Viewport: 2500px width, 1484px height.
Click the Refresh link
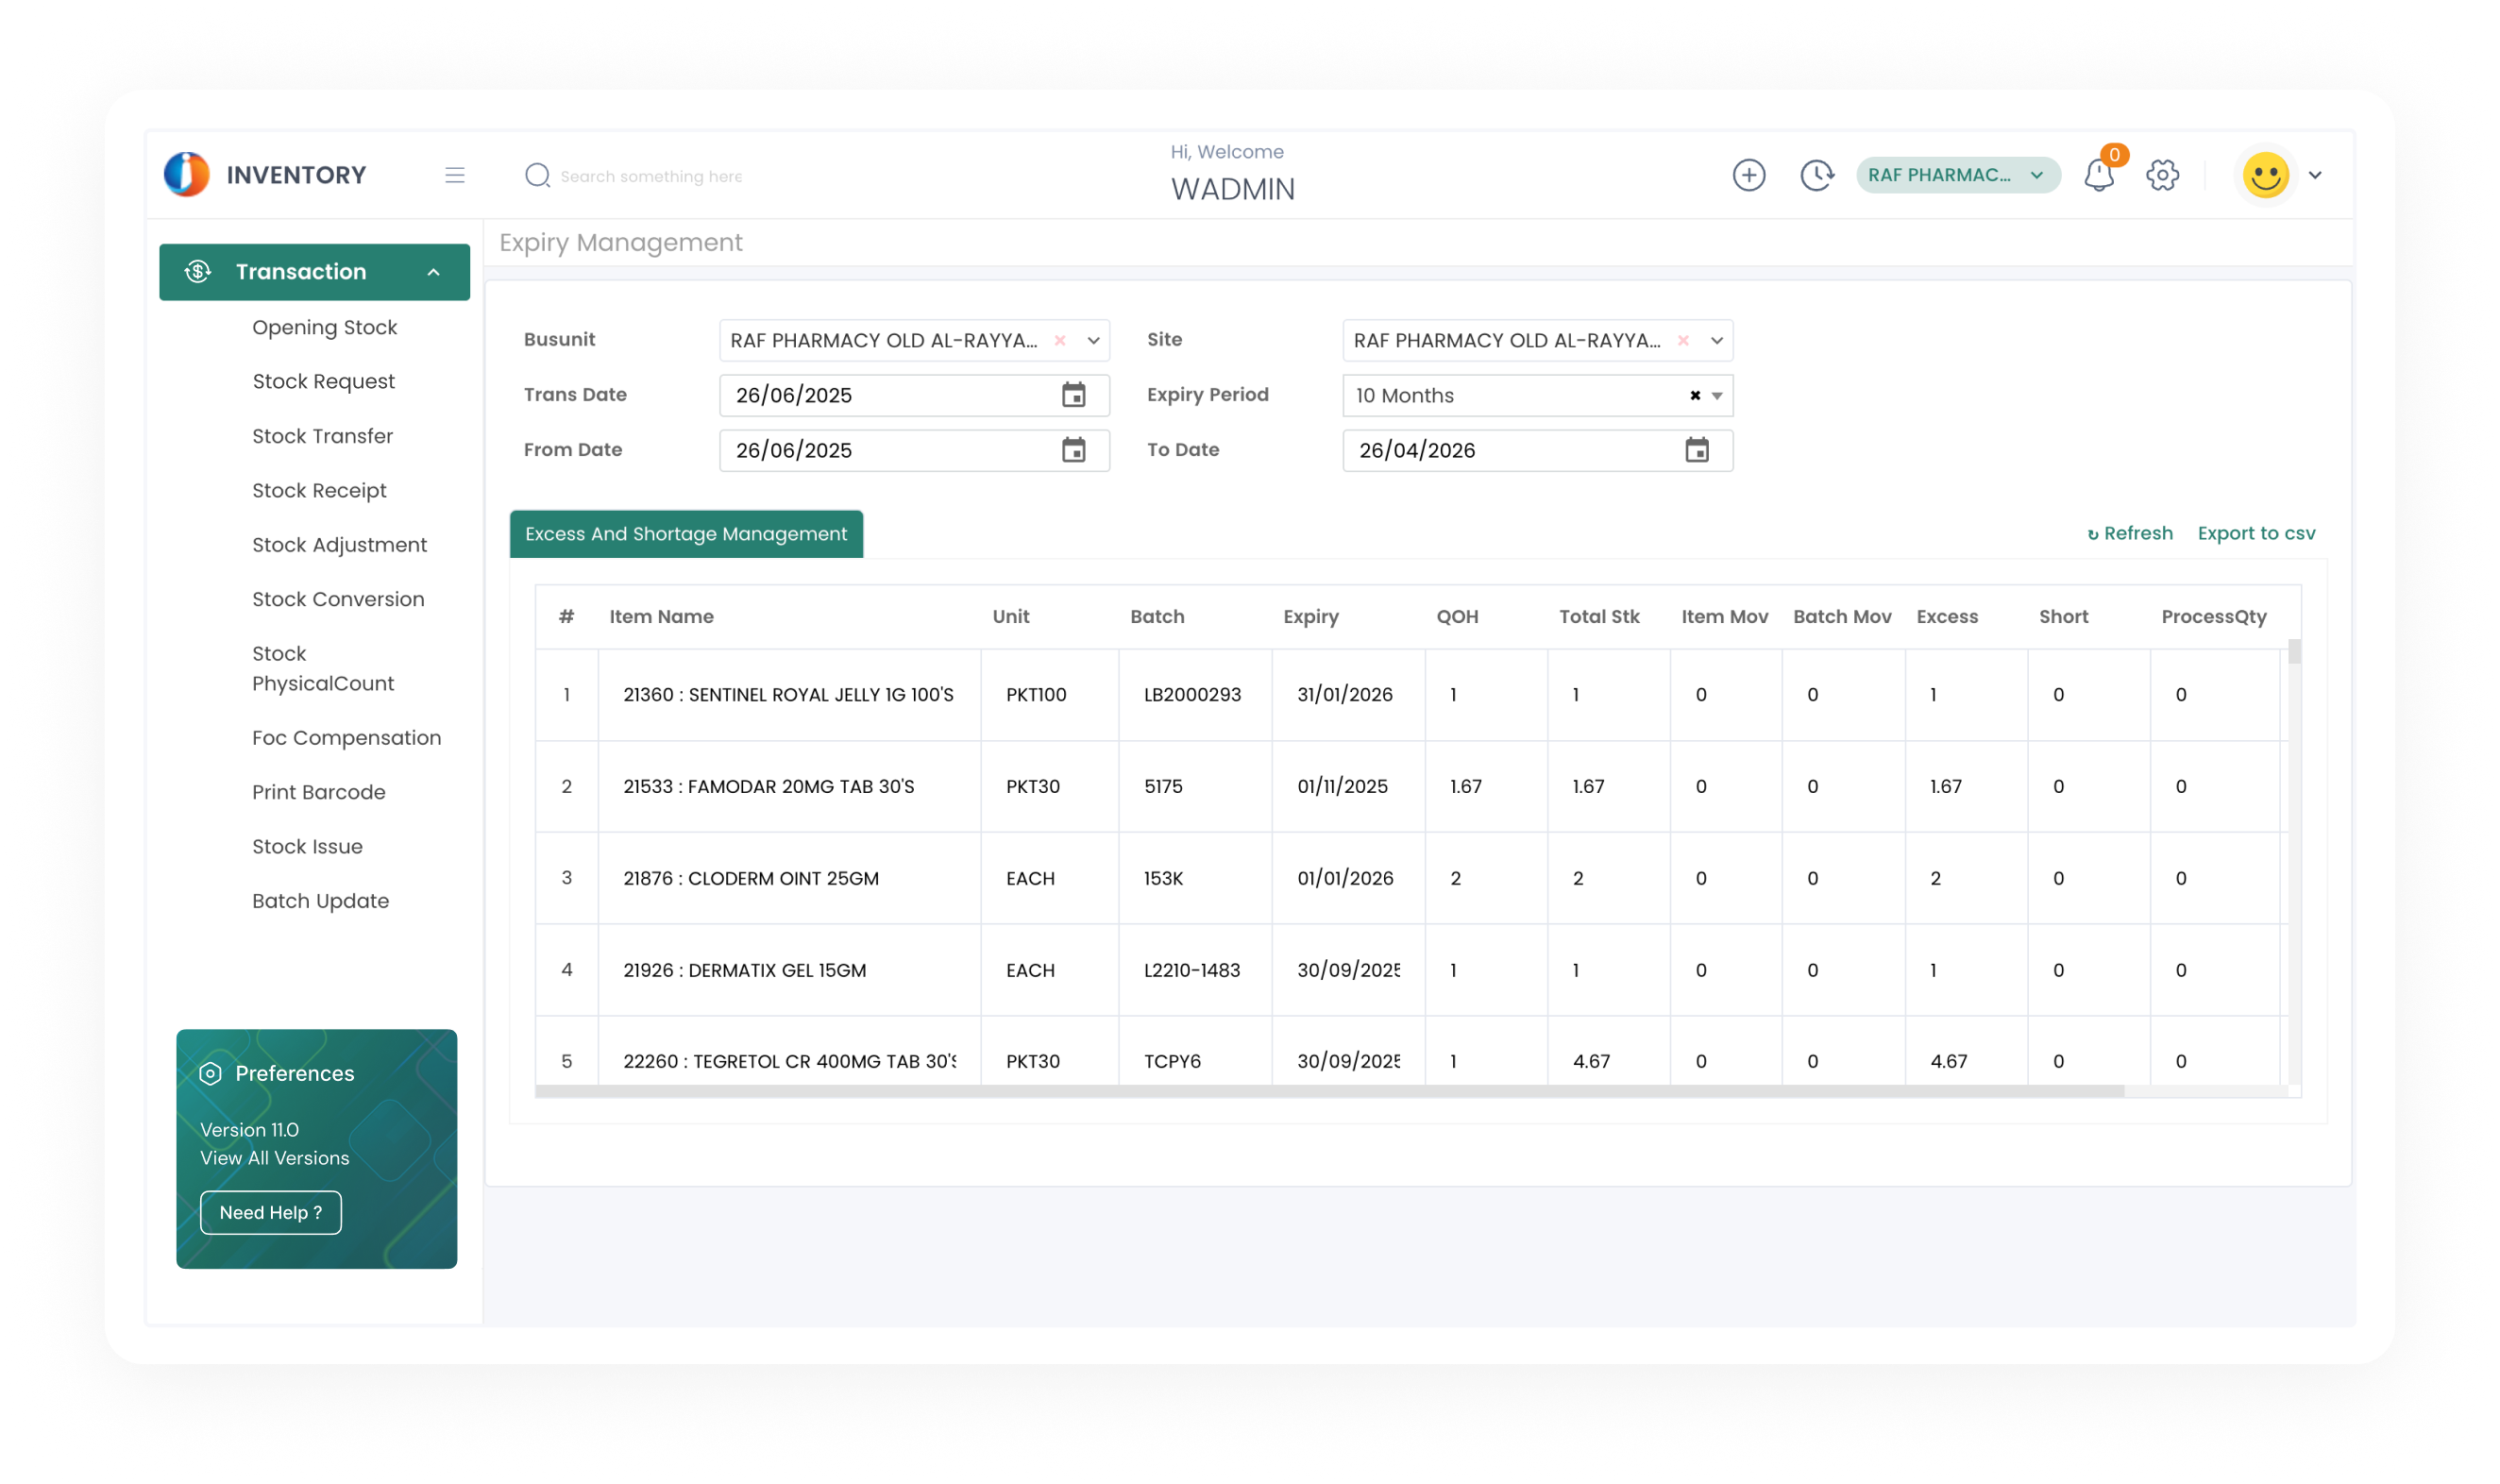click(x=2129, y=533)
